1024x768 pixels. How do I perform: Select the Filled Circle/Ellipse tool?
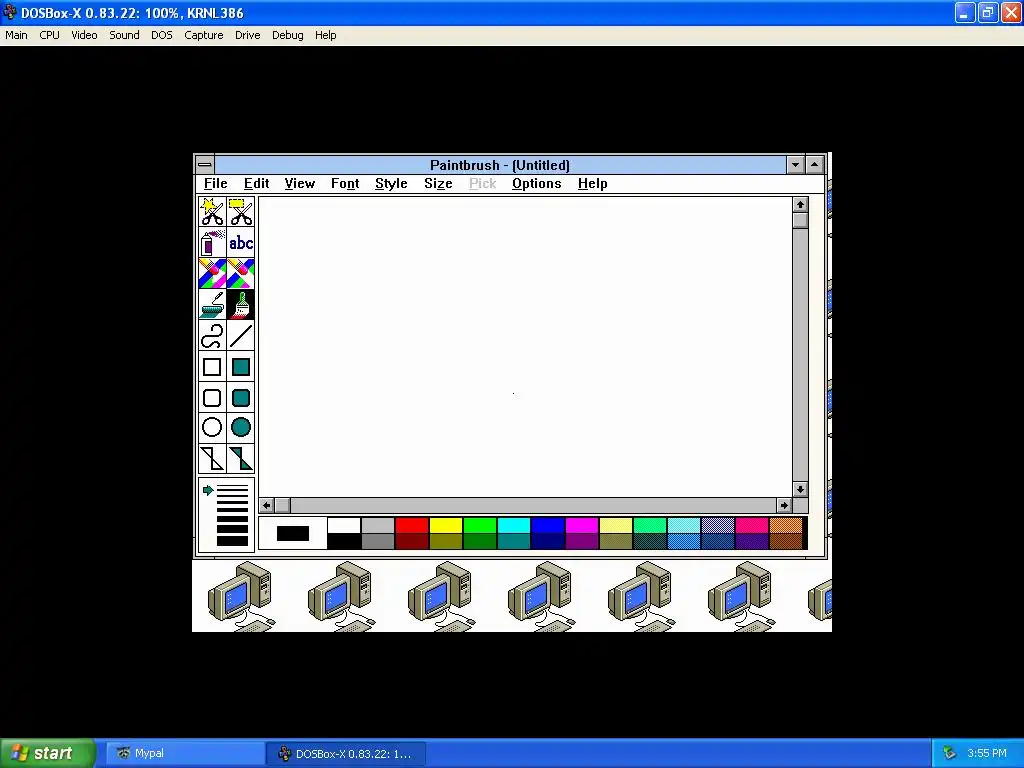point(241,428)
